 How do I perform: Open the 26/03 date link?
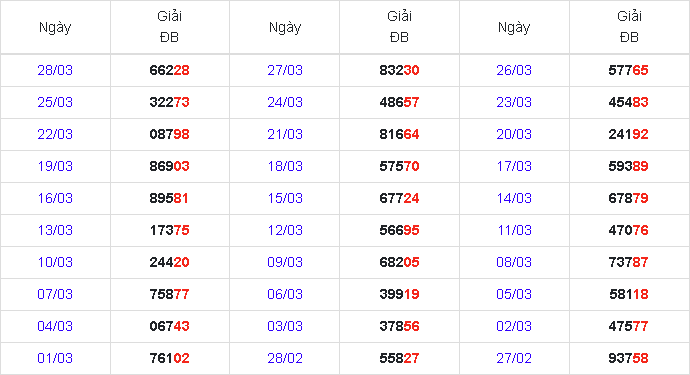[514, 70]
